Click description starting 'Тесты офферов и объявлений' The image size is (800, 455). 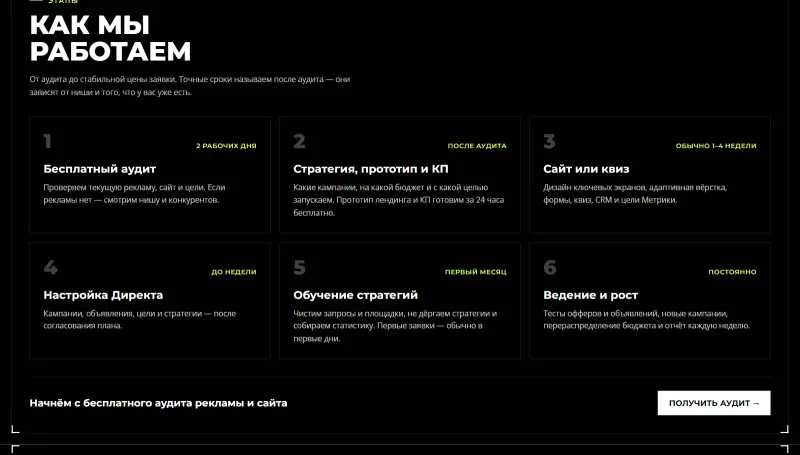click(x=646, y=319)
